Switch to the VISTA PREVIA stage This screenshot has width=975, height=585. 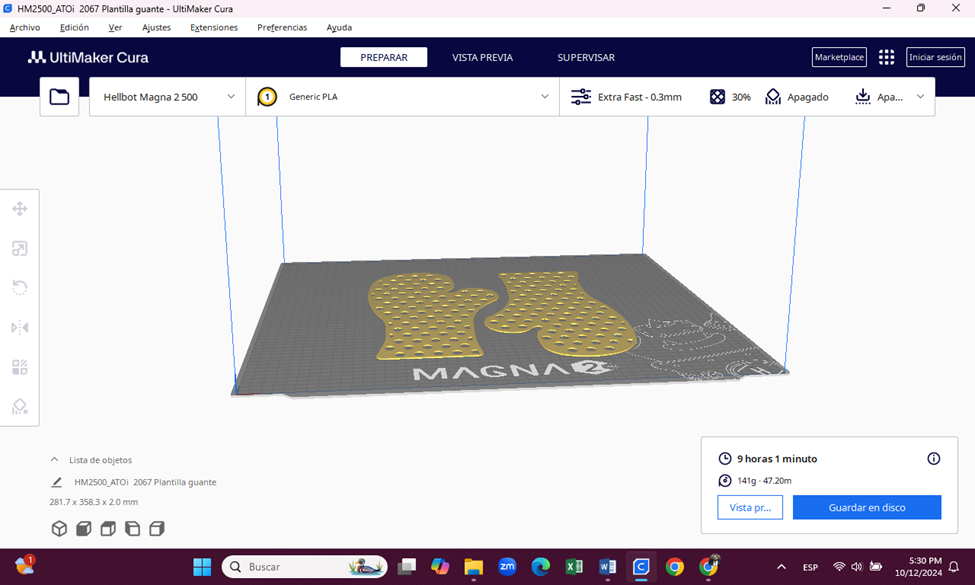[482, 57]
